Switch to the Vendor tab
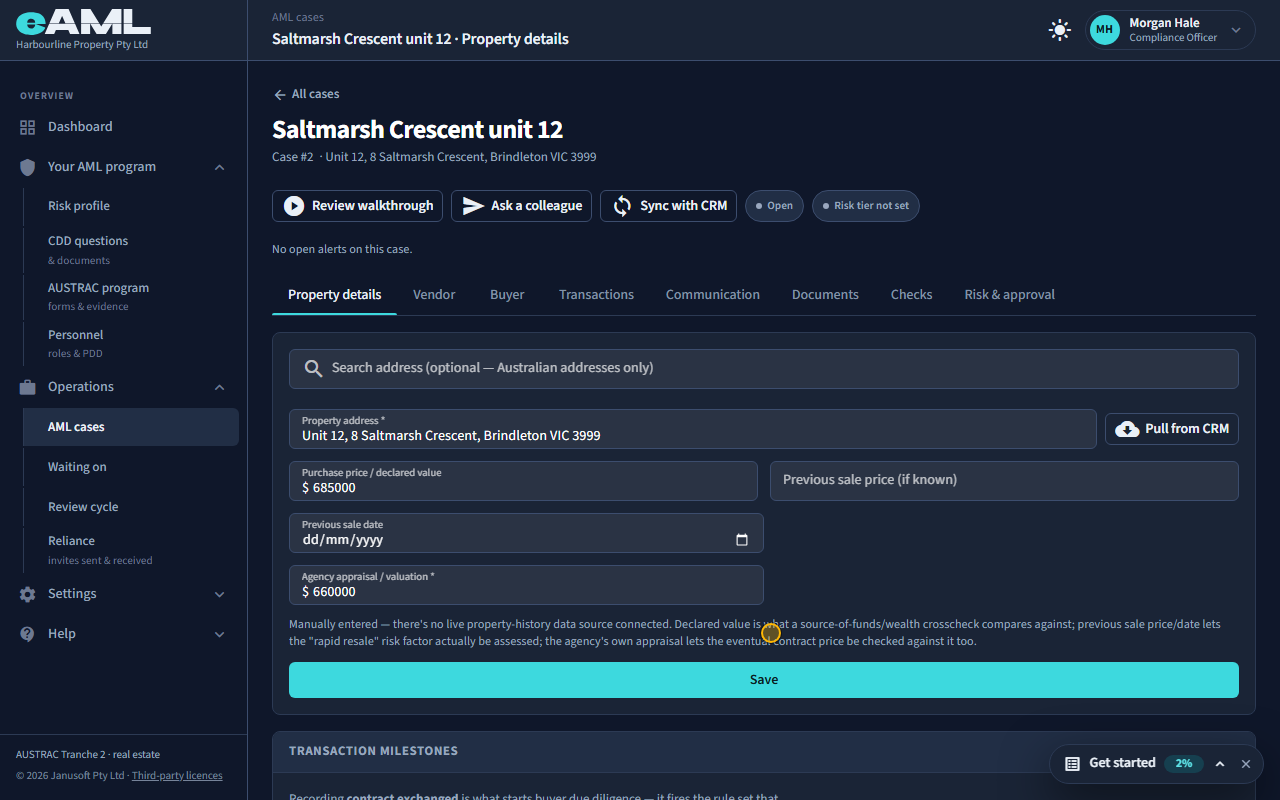Viewport: 1280px width, 800px height. click(434, 295)
